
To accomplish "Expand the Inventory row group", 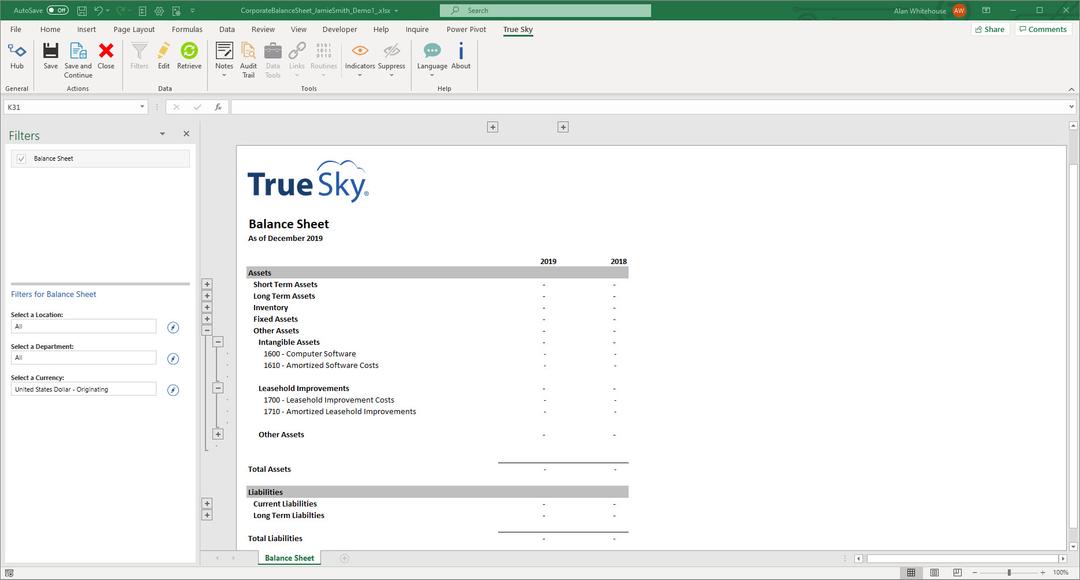I will [207, 307].
